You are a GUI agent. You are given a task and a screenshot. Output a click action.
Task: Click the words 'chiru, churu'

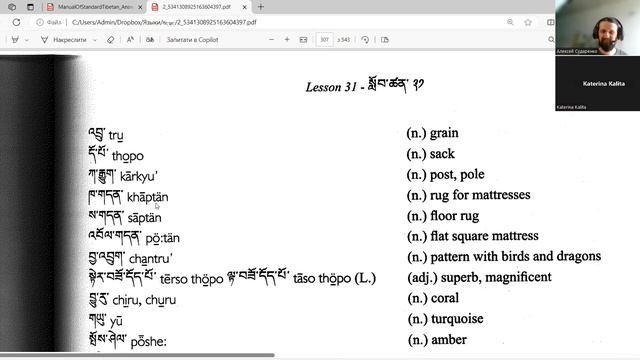click(x=144, y=300)
